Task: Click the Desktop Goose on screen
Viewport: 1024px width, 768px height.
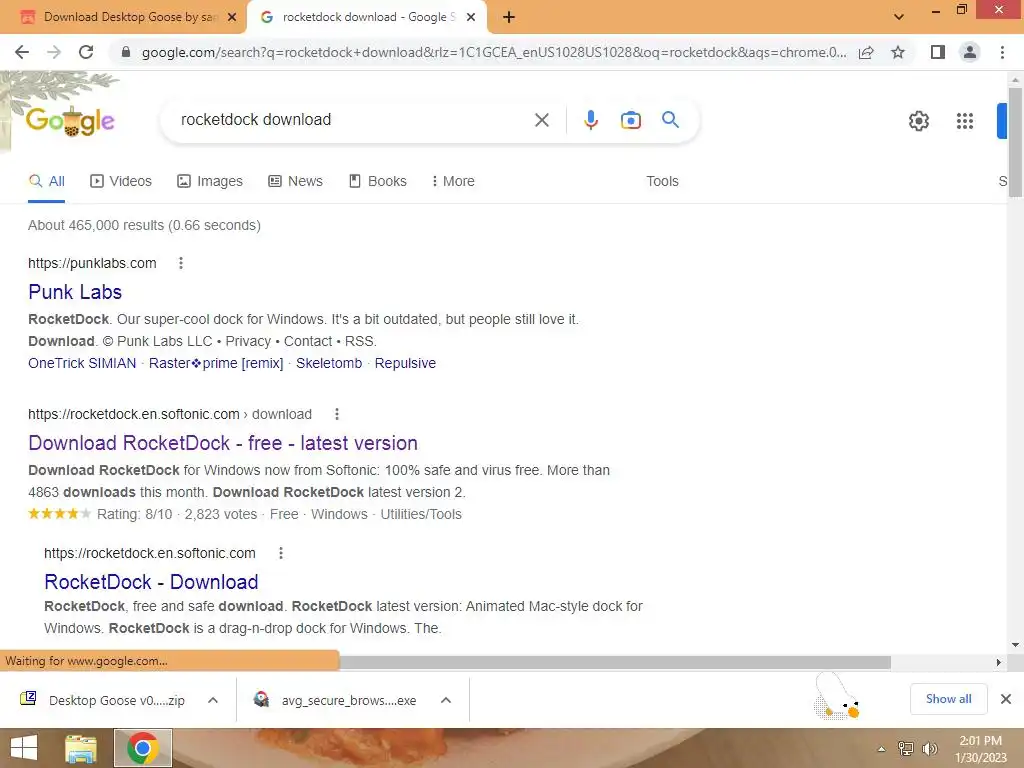Action: click(x=837, y=697)
